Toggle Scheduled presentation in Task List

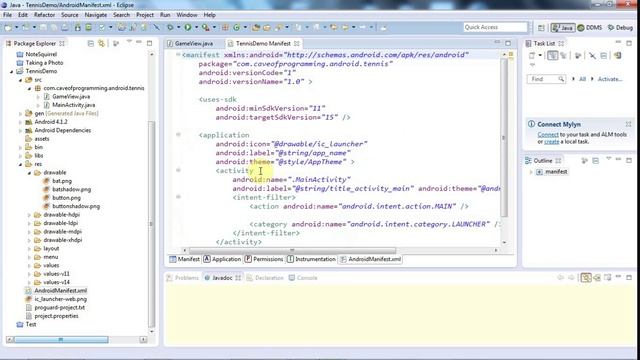pos(564,56)
